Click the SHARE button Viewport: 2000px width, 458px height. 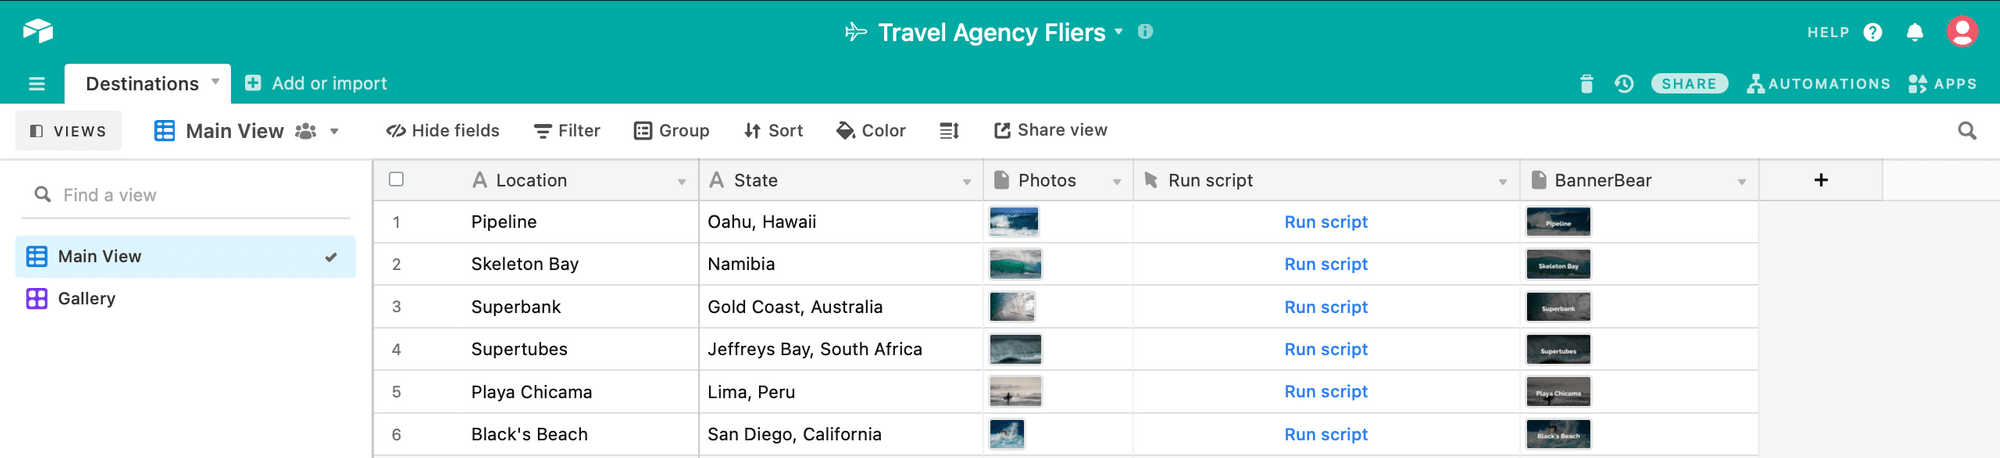[x=1689, y=84]
